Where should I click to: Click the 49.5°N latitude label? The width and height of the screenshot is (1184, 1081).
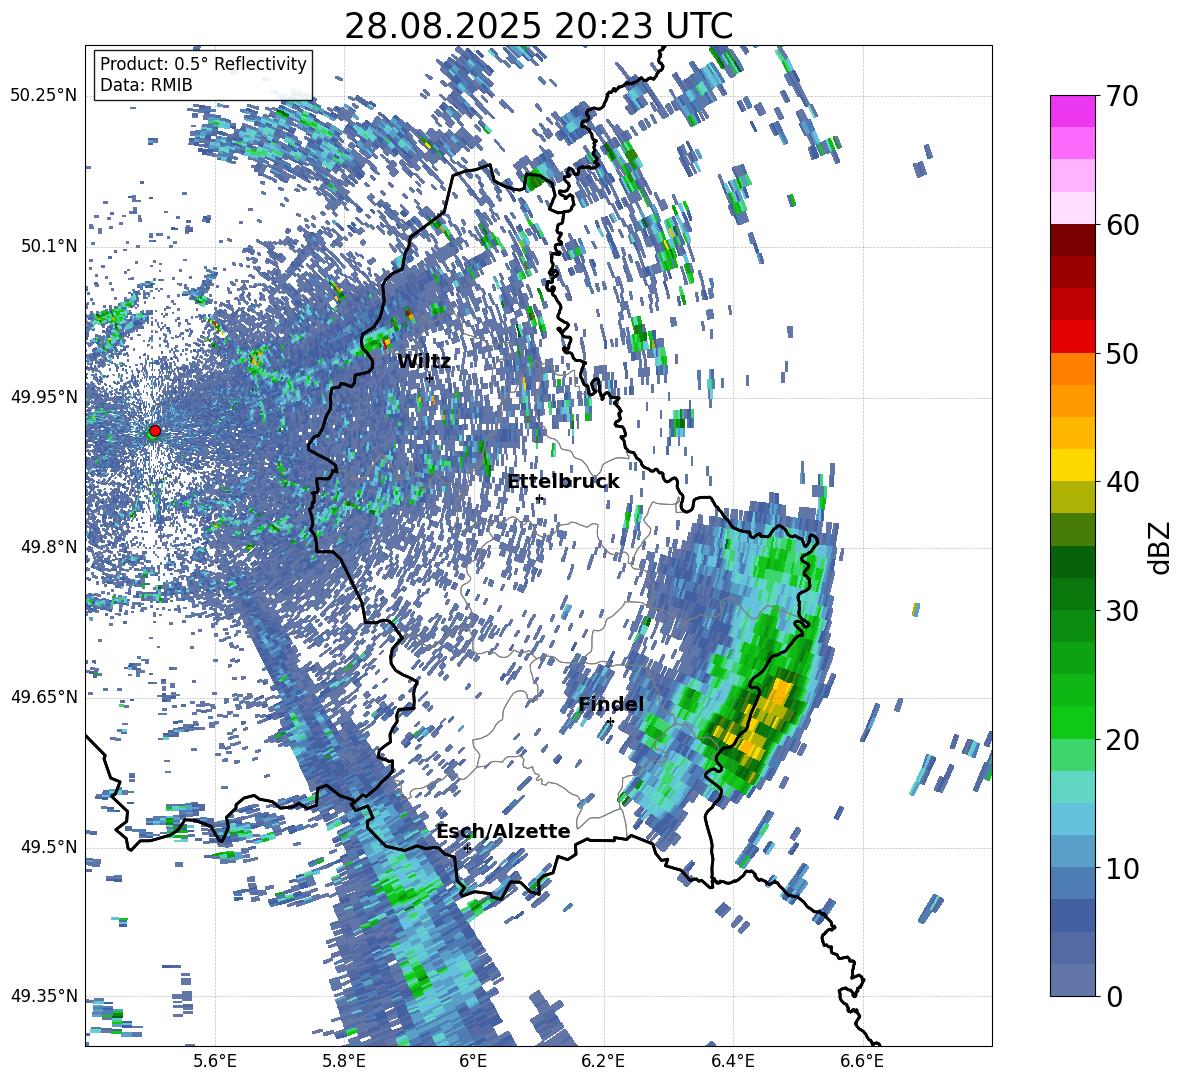pos(49,847)
